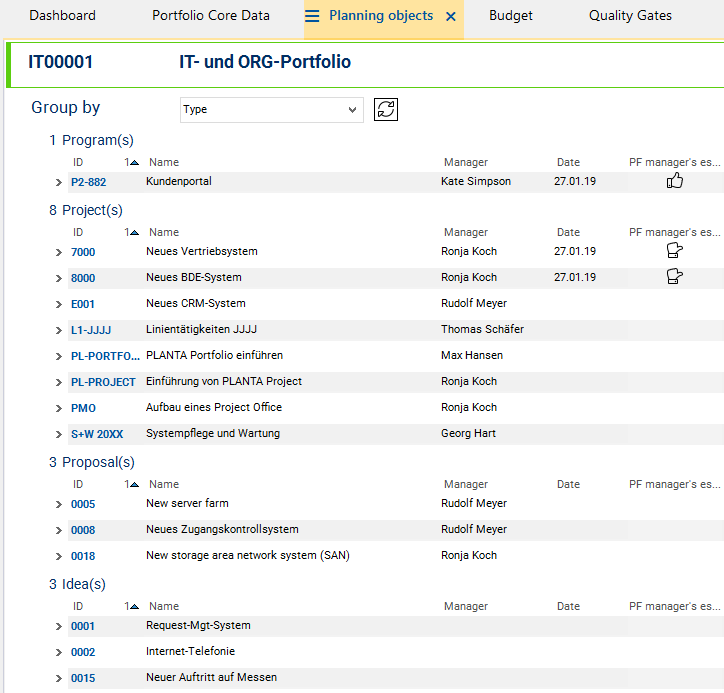
Task: Open project link PL-PROJECT
Action: (x=103, y=382)
